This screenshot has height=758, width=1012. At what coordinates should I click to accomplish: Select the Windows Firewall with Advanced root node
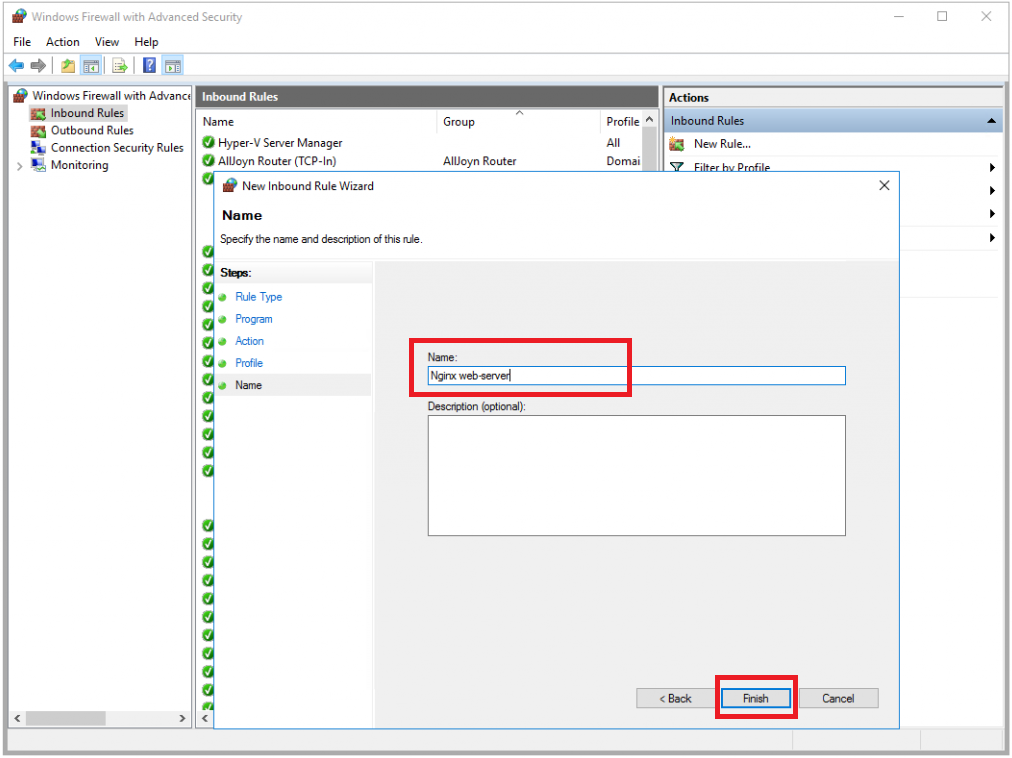click(x=111, y=96)
